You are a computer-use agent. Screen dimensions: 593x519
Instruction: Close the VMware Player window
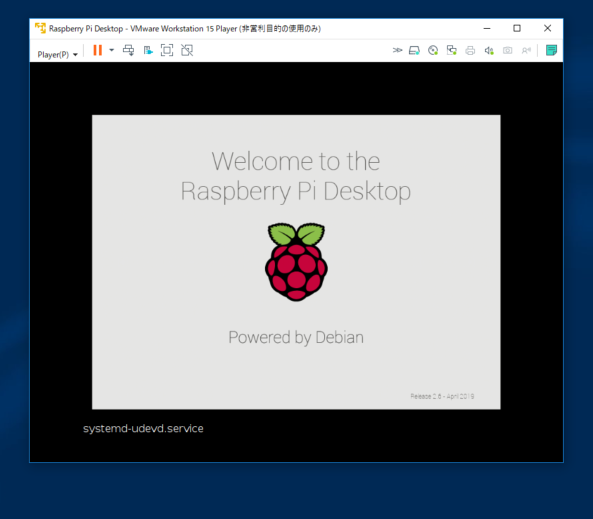(547, 28)
